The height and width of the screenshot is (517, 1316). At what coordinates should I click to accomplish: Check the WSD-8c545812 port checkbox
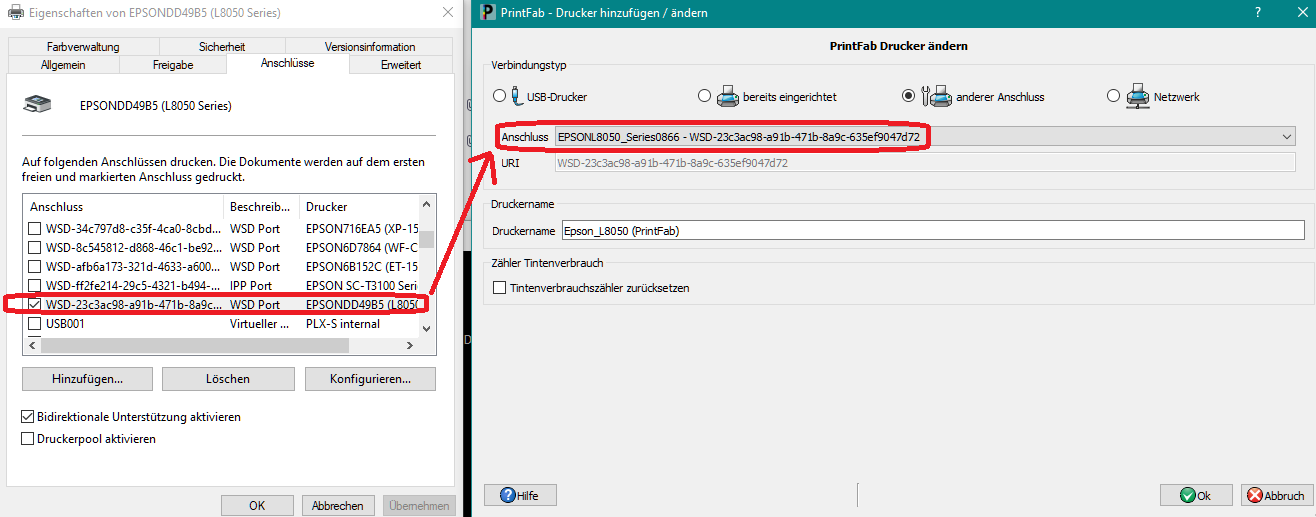(x=35, y=248)
